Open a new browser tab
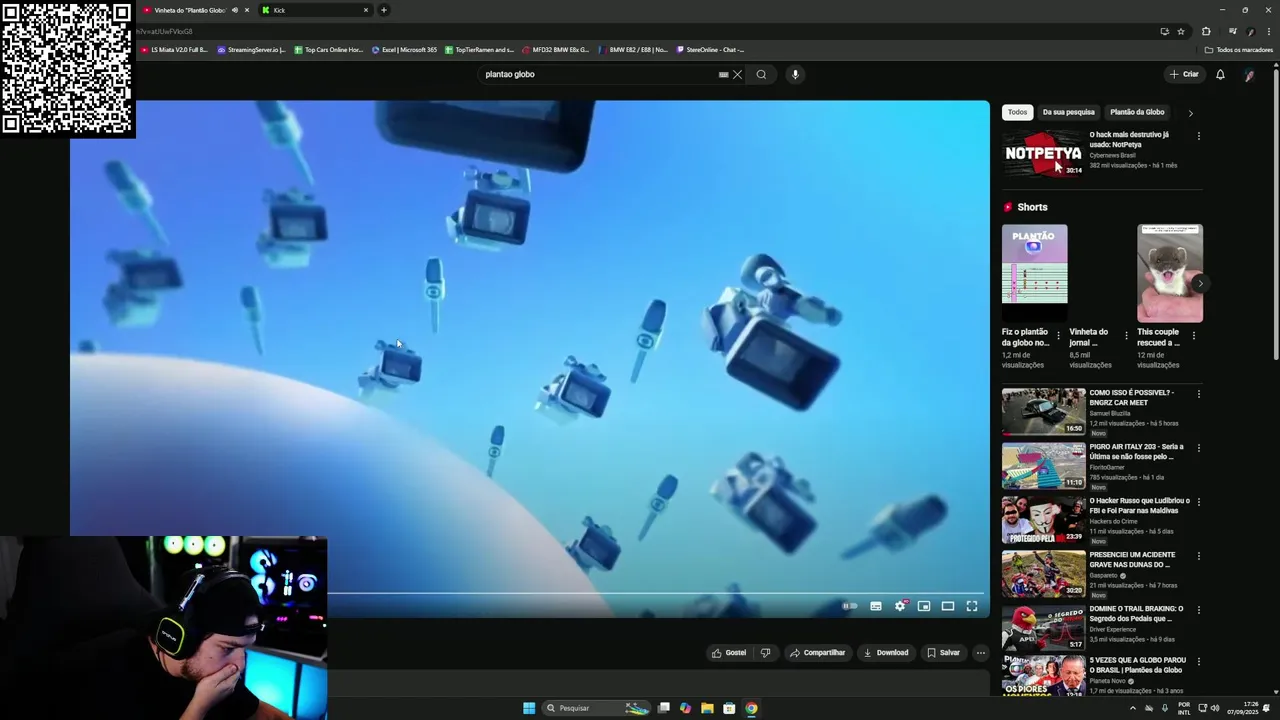This screenshot has height=720, width=1280. [383, 10]
